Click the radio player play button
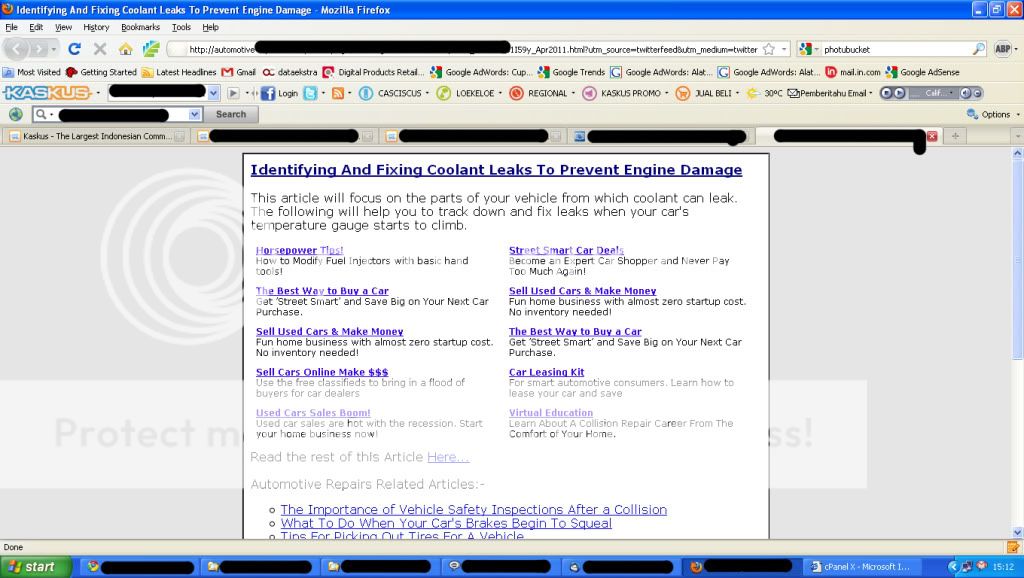The image size is (1024, 578). (x=899, y=93)
